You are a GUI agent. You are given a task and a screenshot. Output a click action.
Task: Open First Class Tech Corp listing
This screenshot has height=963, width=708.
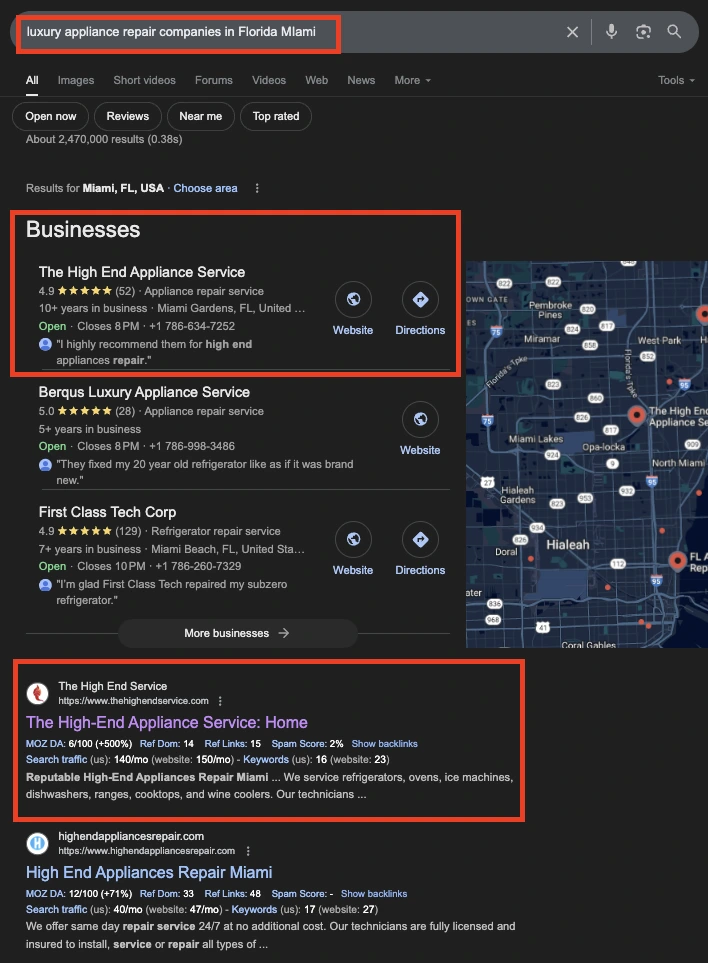tap(107, 512)
